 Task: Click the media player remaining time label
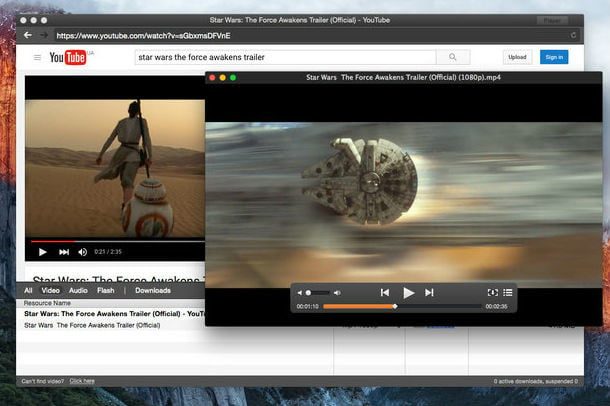coord(496,306)
